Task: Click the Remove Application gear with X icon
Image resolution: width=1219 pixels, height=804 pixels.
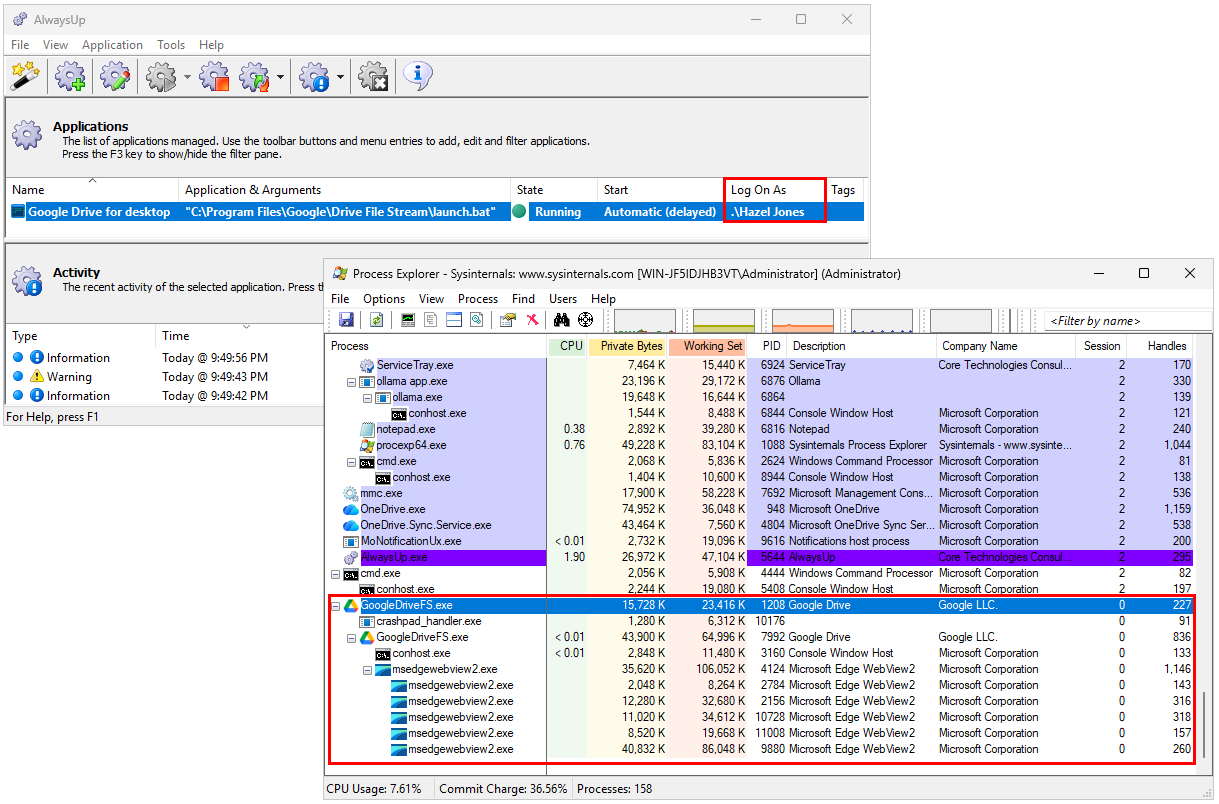Action: [x=373, y=76]
